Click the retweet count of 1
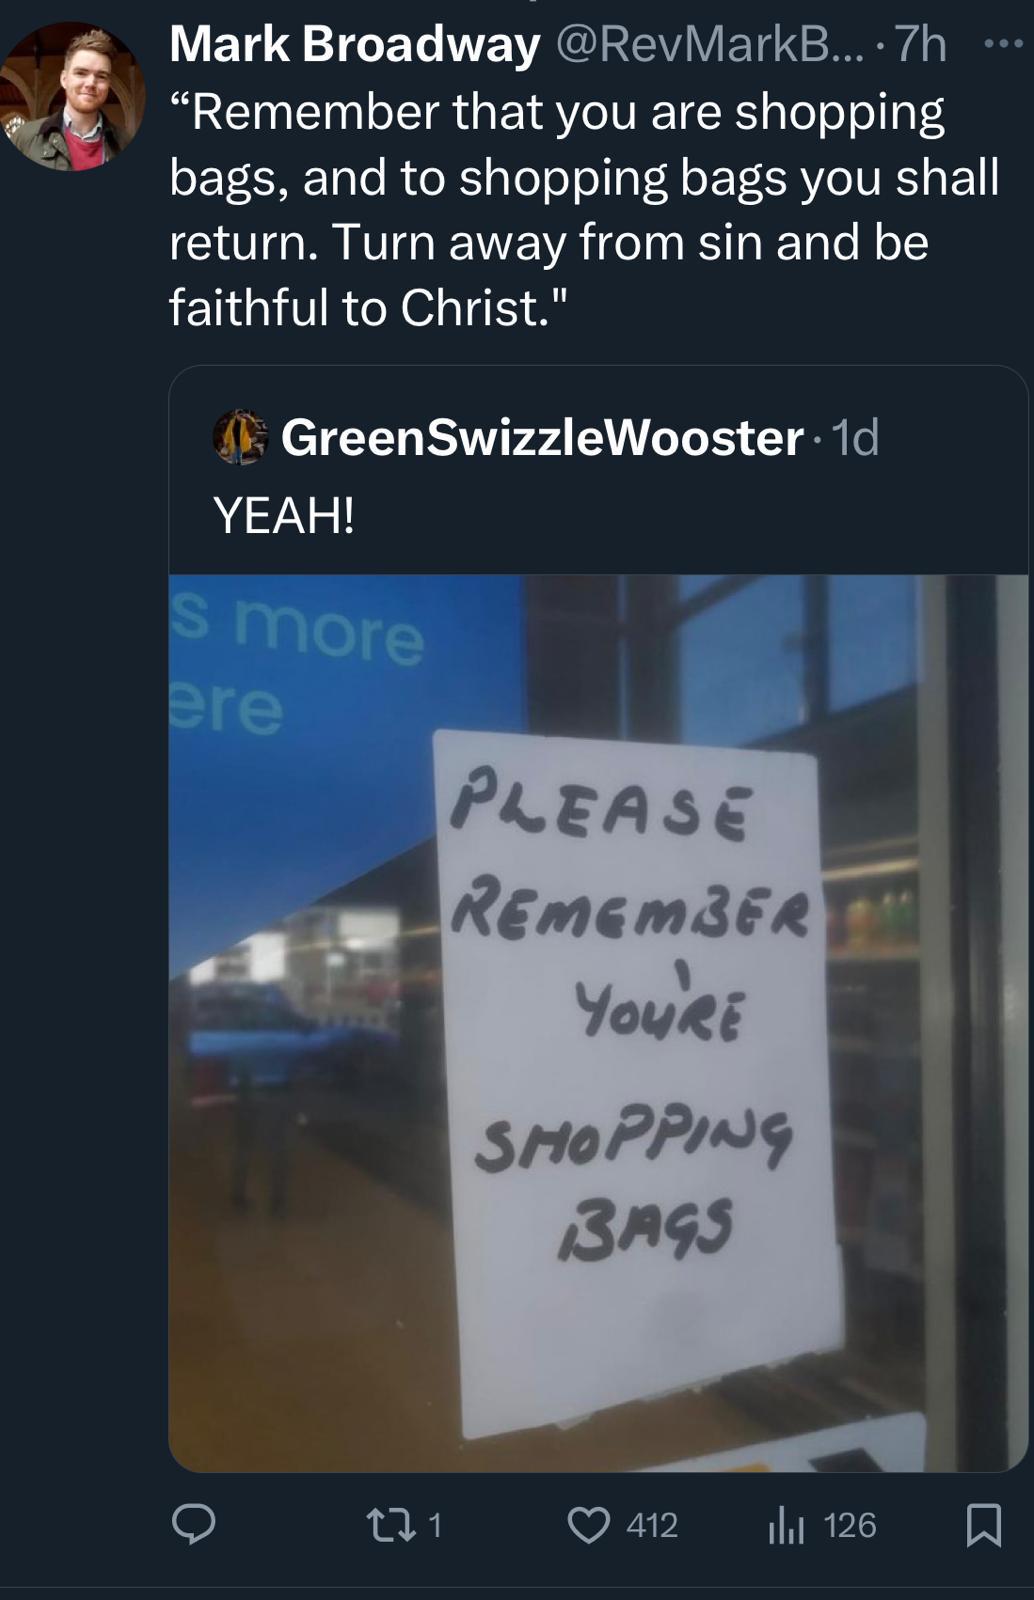 pos(435,1525)
